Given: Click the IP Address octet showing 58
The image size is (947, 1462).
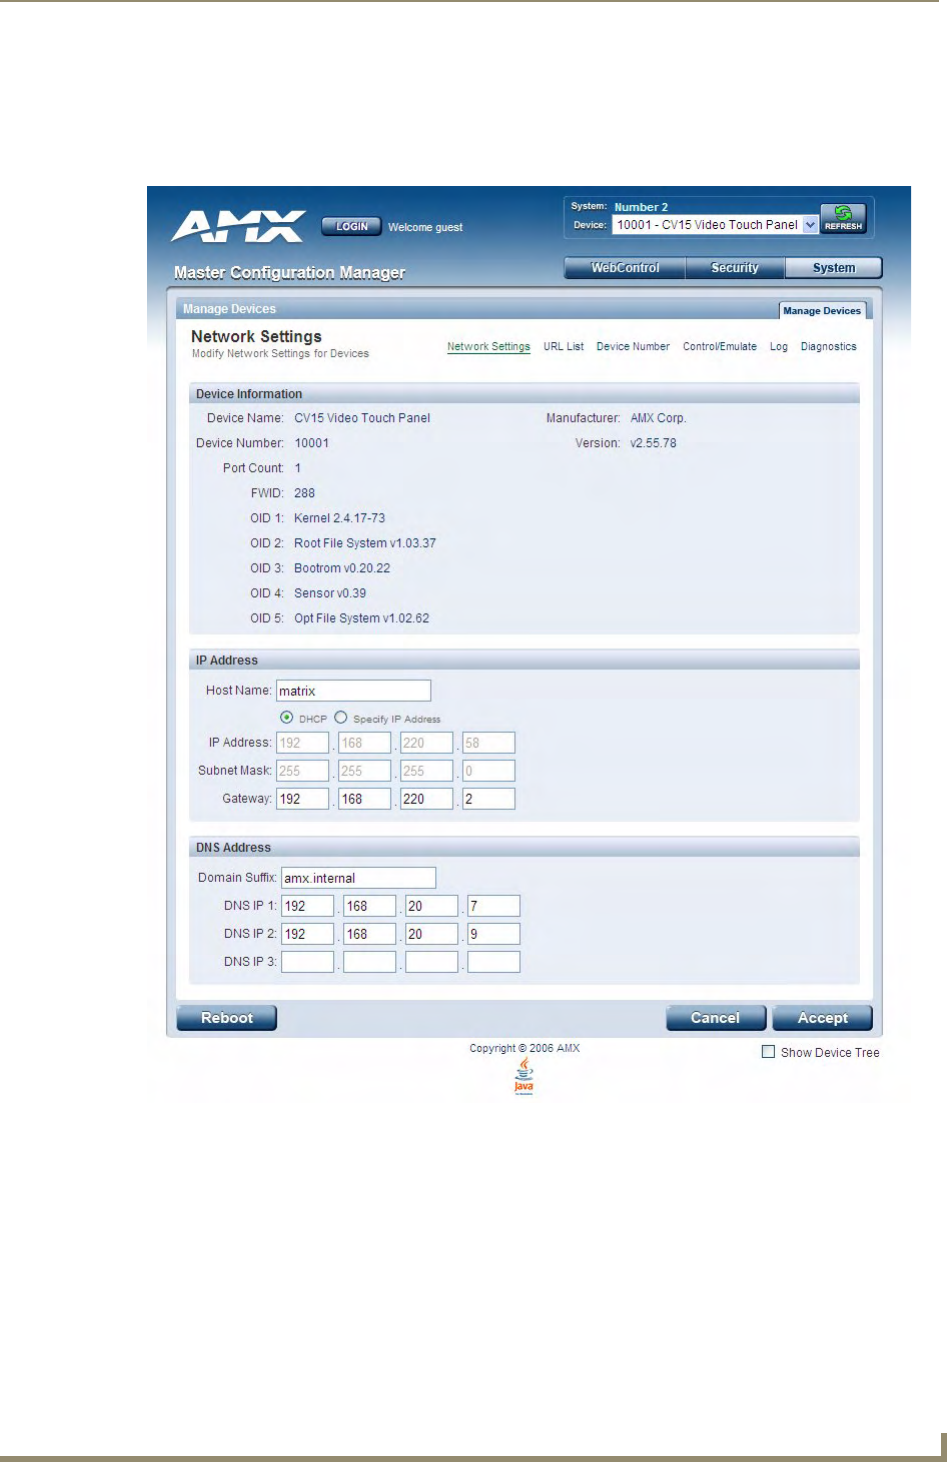Looking at the screenshot, I should click(x=488, y=743).
